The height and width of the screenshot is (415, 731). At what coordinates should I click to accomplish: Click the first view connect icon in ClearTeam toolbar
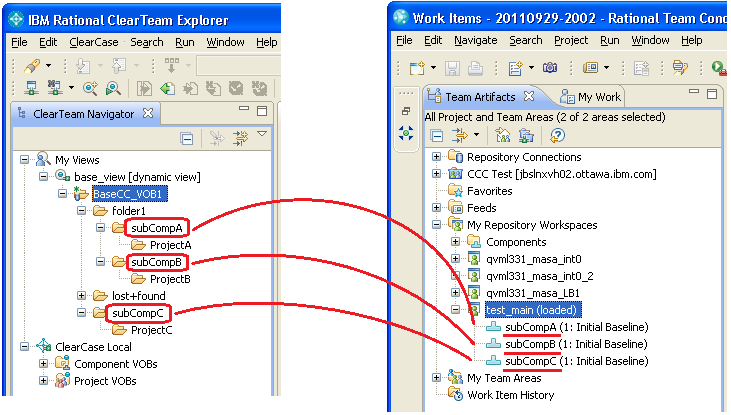[x=32, y=88]
